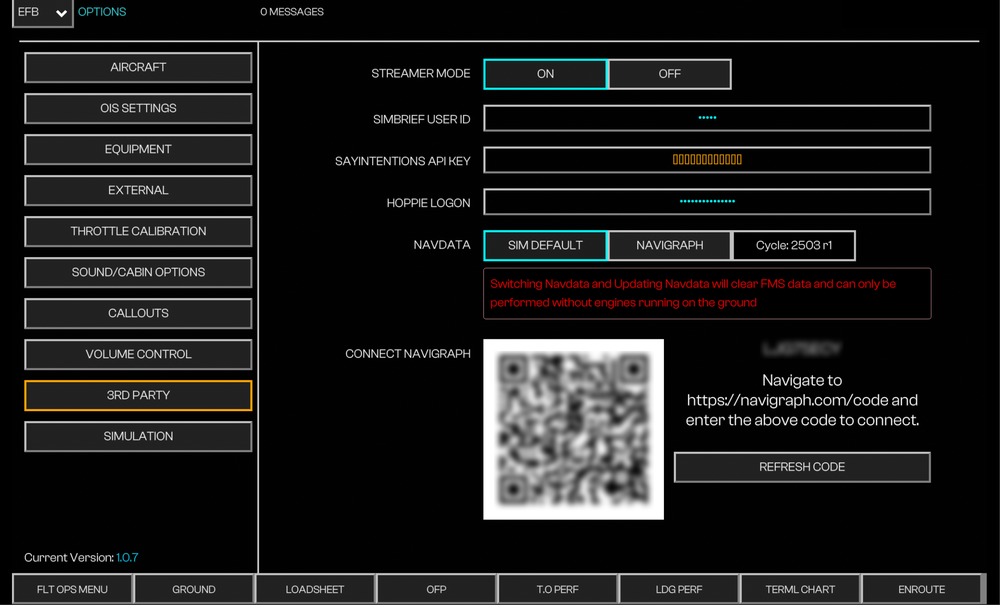Open the EFB dropdown selector
The height and width of the screenshot is (605, 1000).
coord(42,13)
